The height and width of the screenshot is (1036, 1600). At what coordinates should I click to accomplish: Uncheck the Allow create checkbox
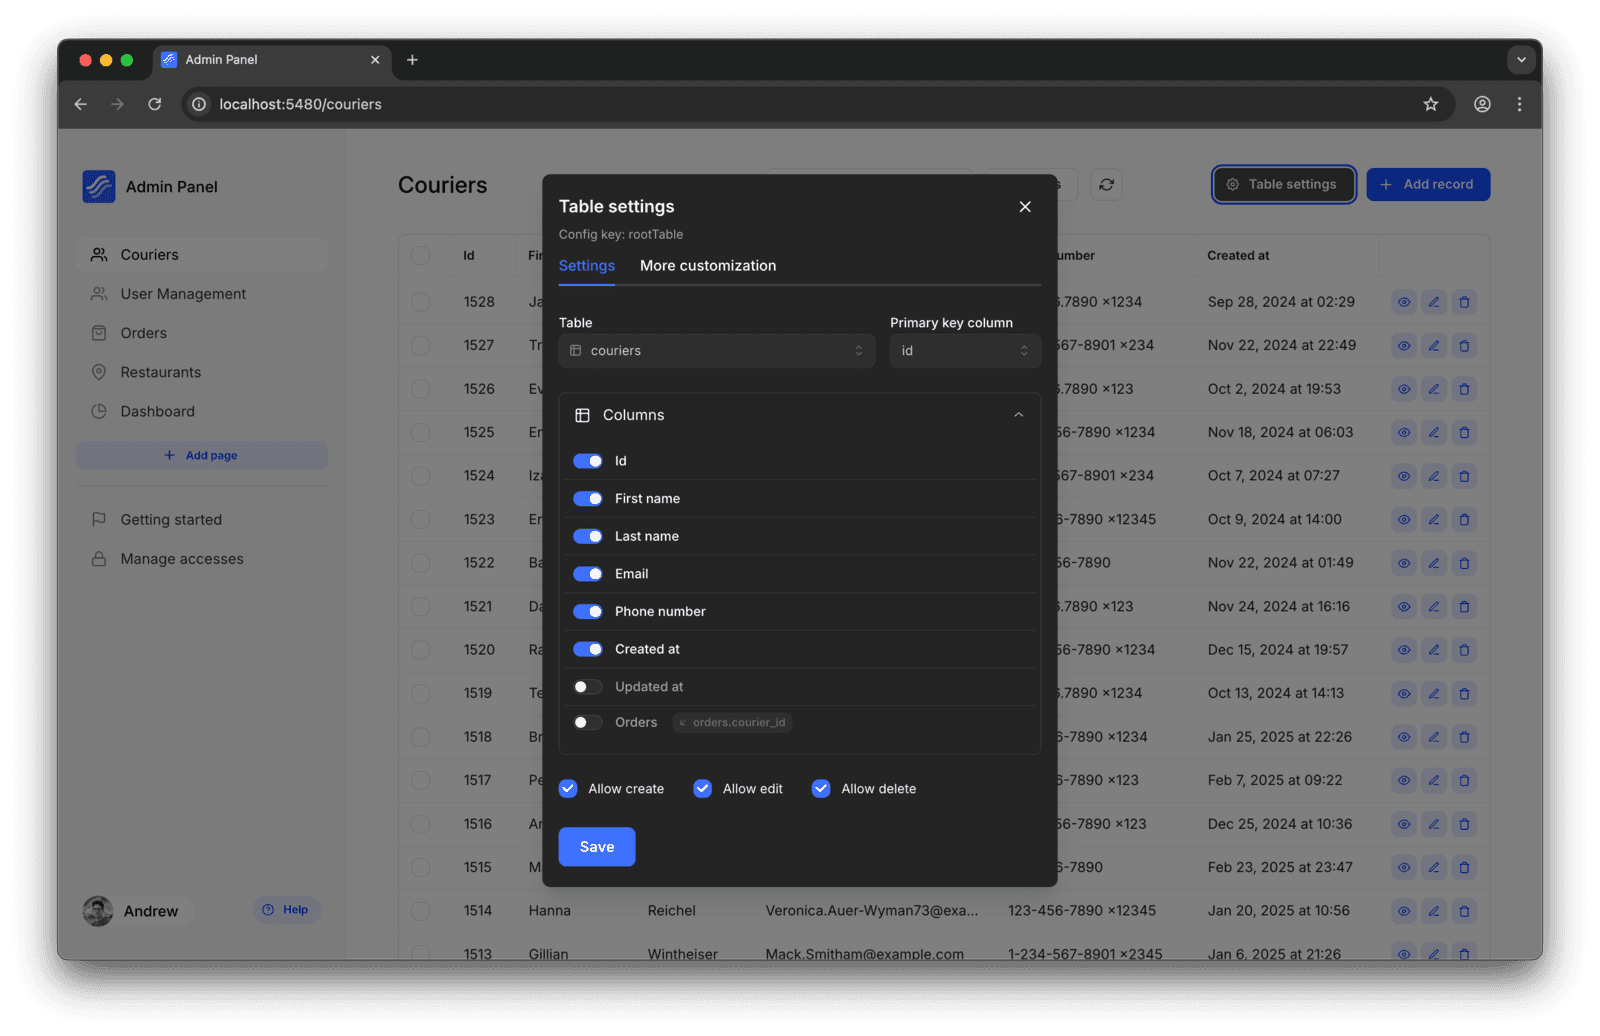tap(568, 789)
